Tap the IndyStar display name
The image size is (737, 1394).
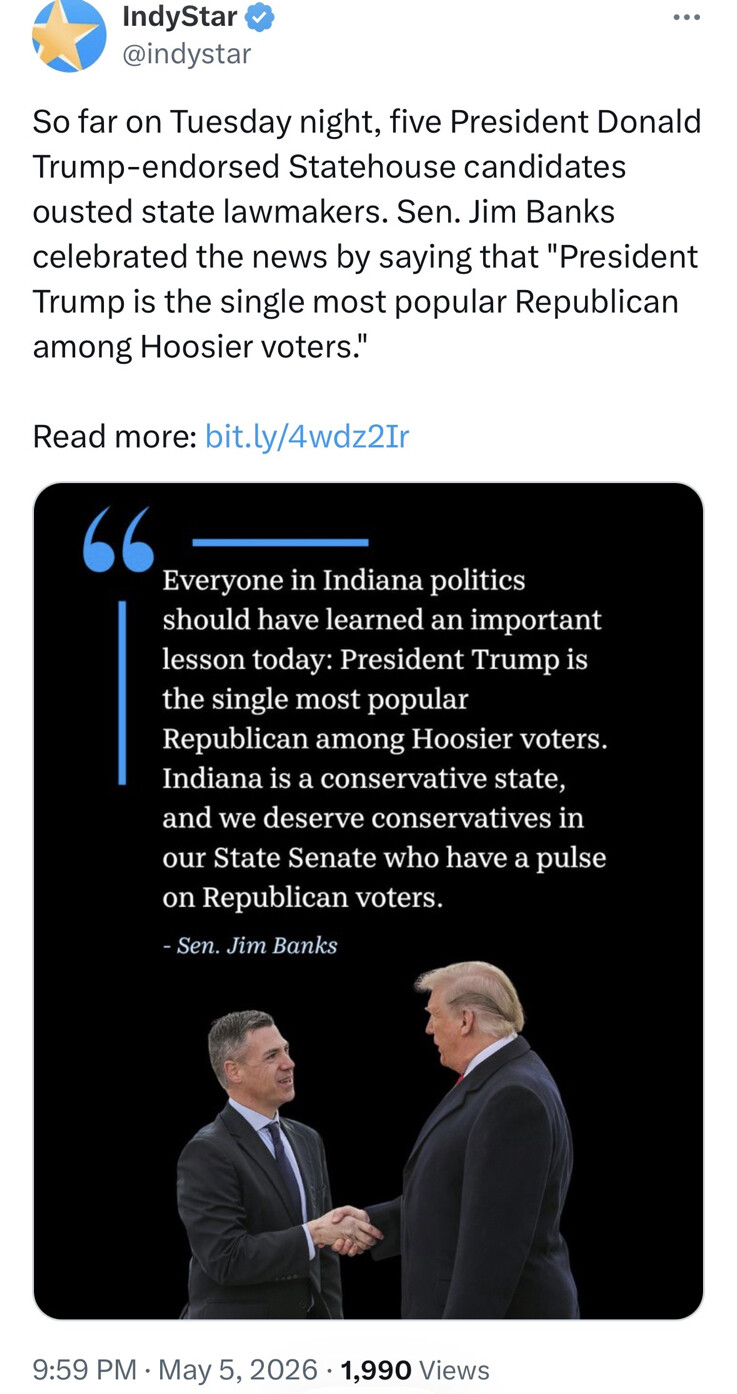pos(180,17)
